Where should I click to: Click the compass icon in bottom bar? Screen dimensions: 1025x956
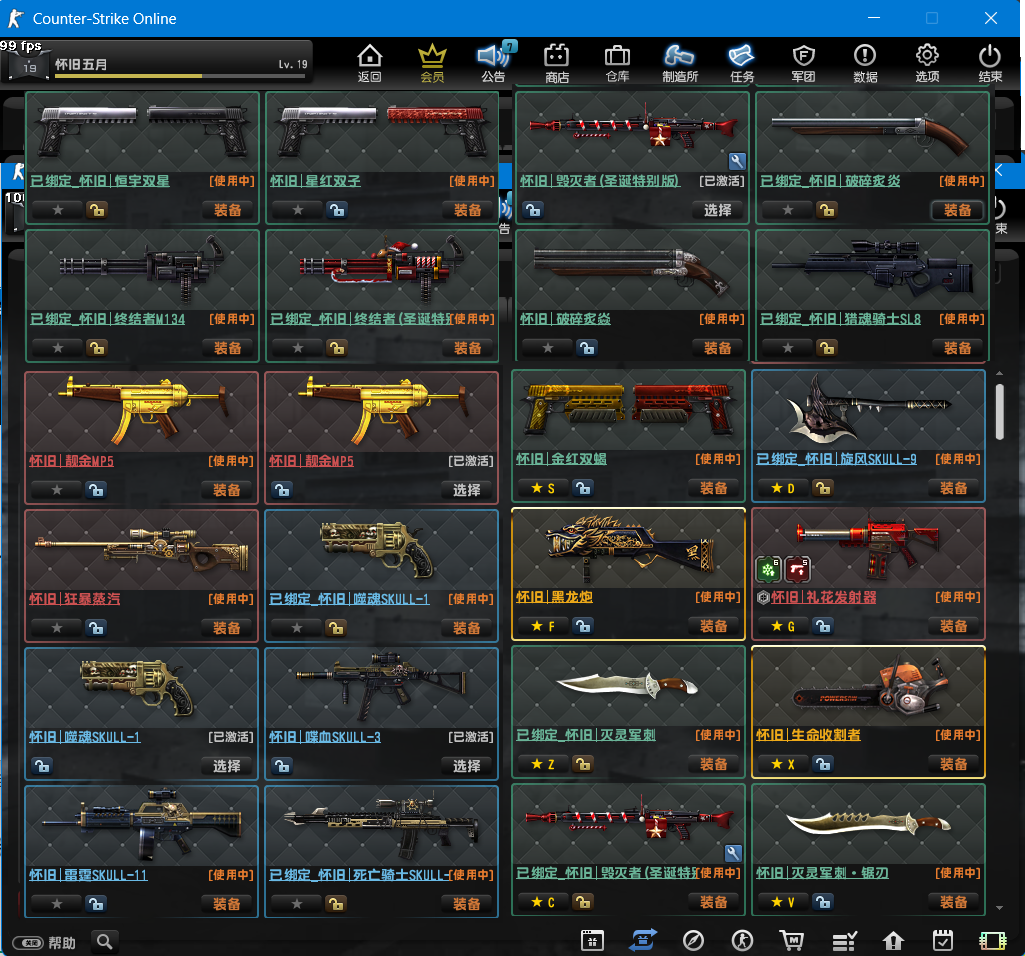coord(693,941)
